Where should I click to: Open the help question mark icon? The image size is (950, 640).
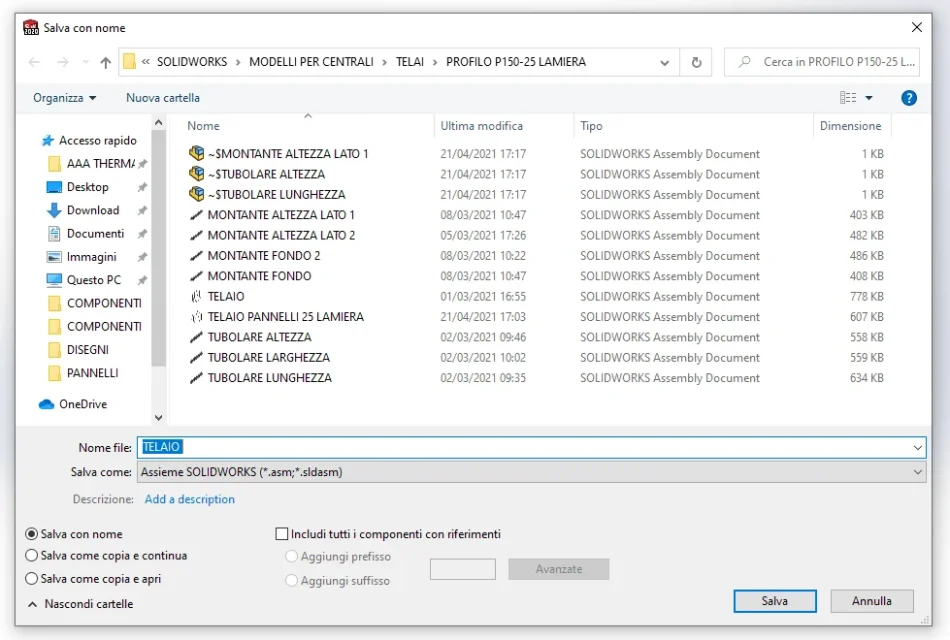(x=909, y=98)
